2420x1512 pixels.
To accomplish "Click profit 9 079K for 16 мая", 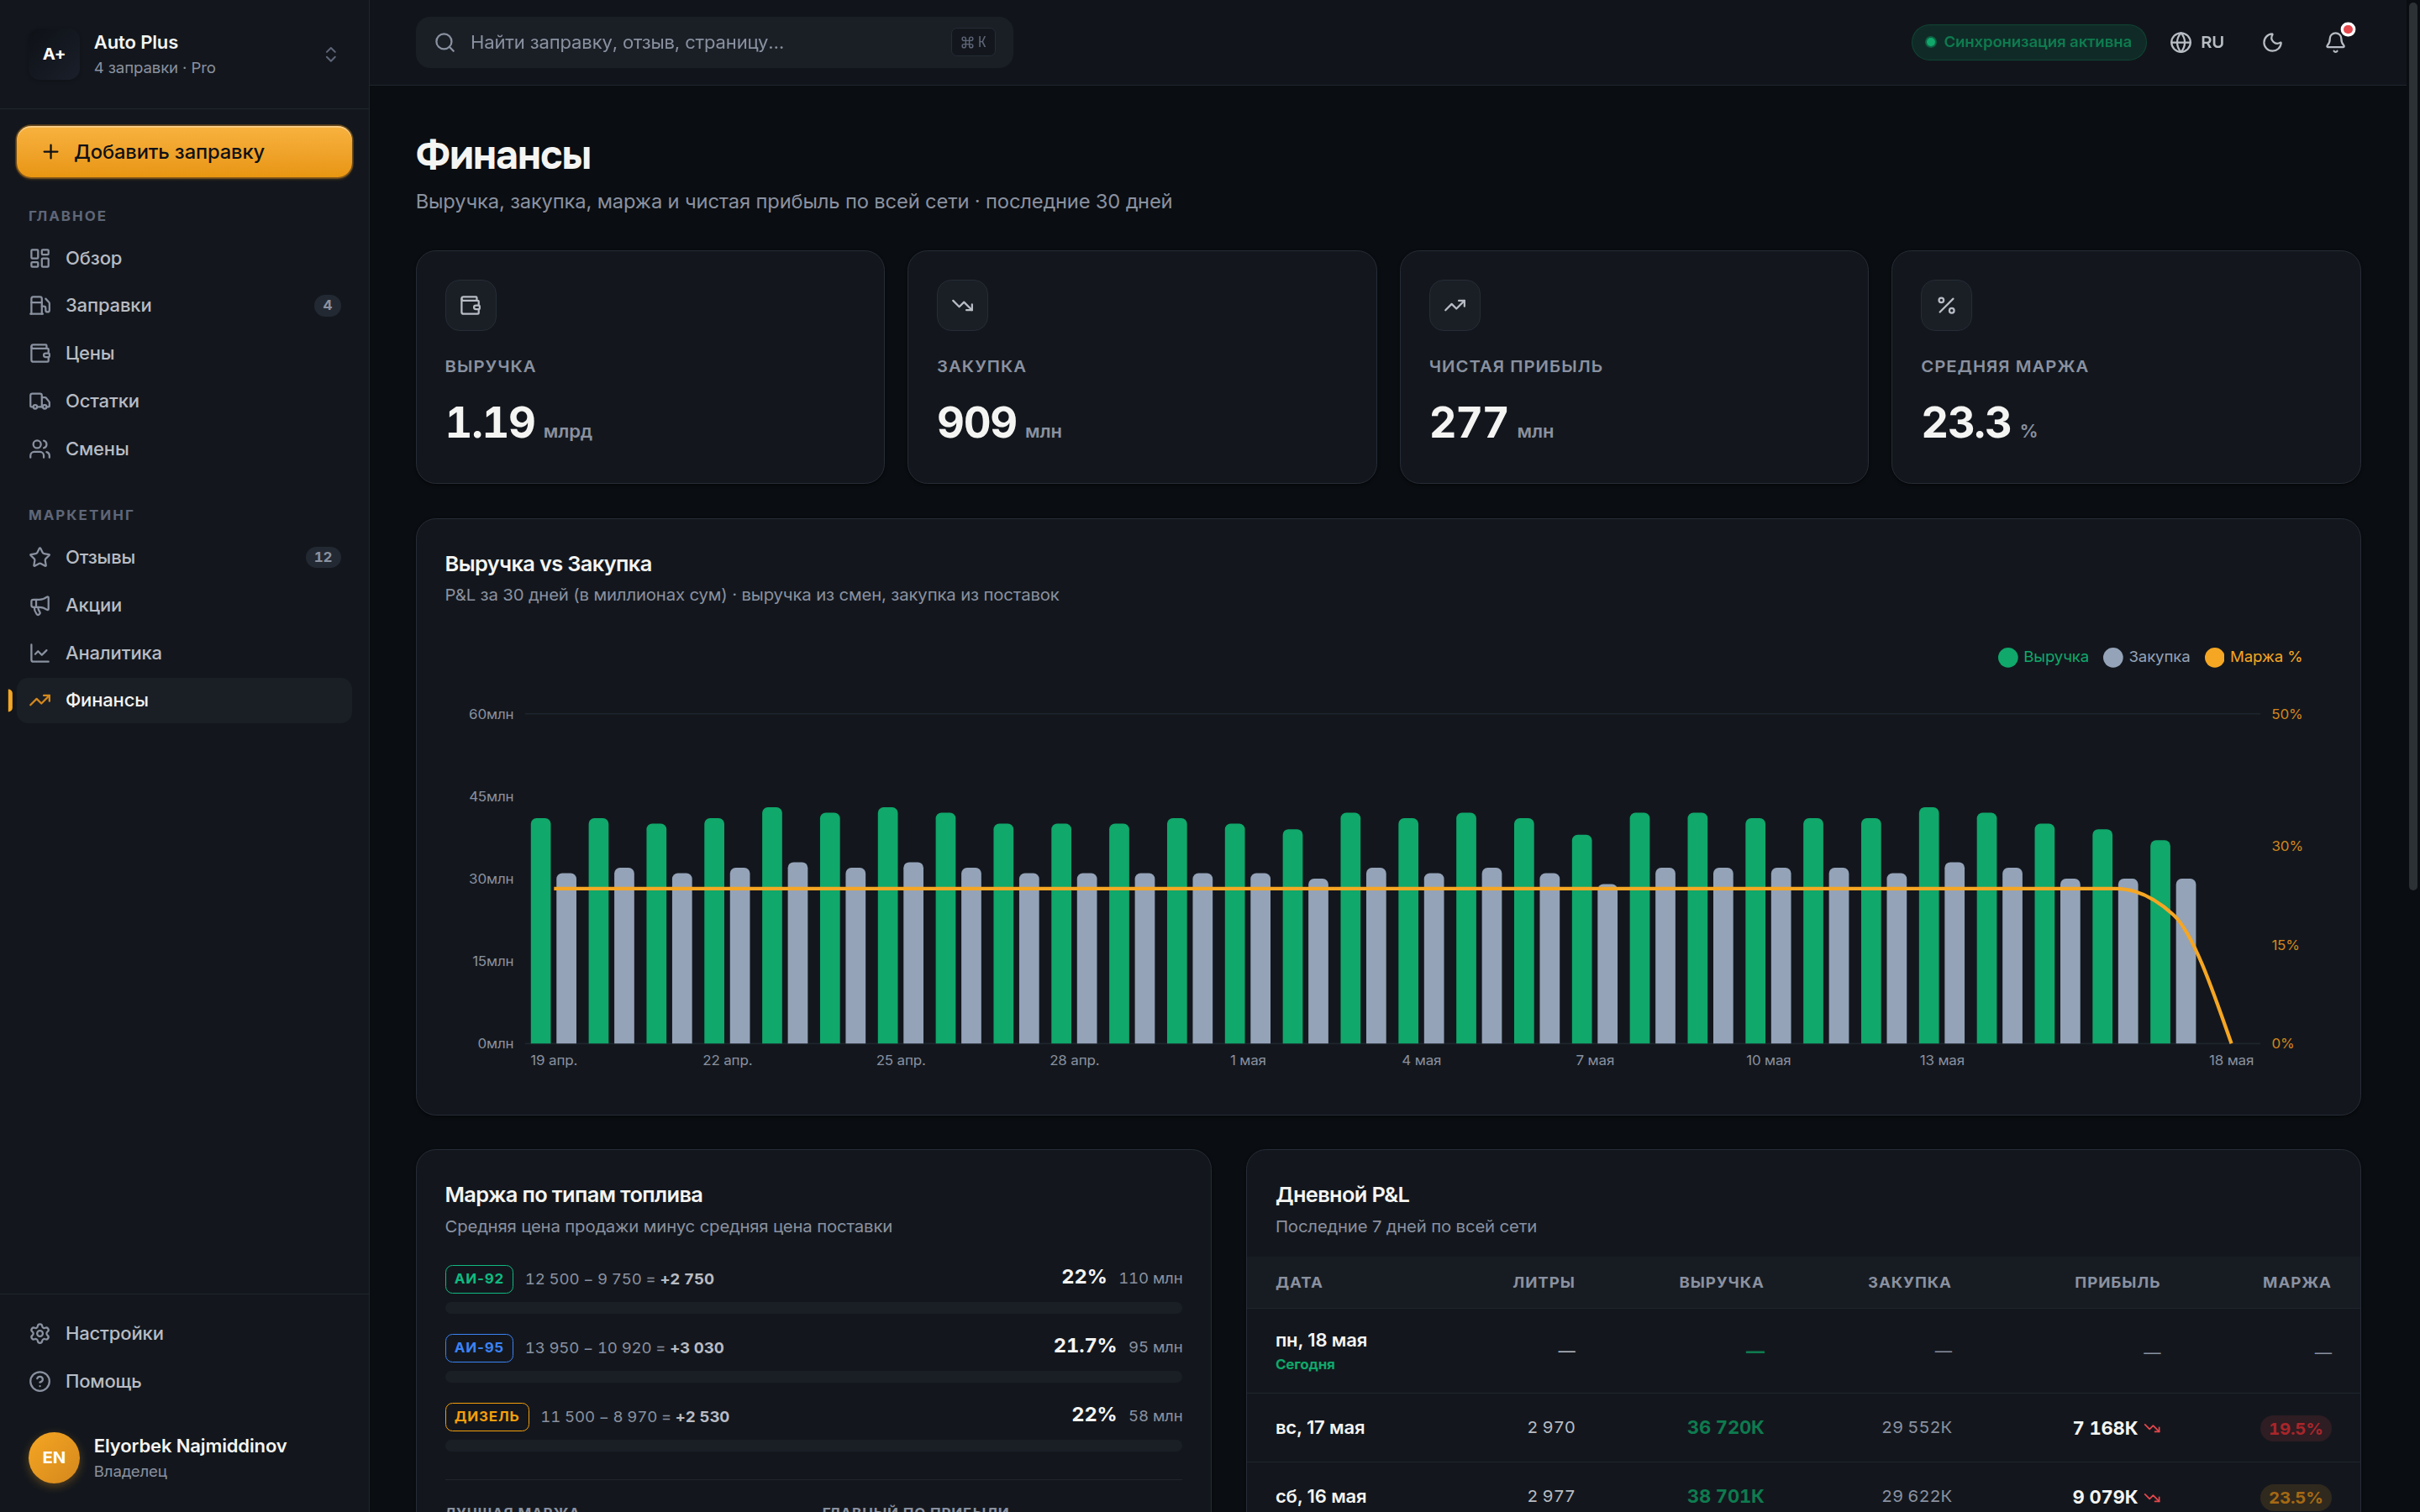I will [x=2104, y=1497].
